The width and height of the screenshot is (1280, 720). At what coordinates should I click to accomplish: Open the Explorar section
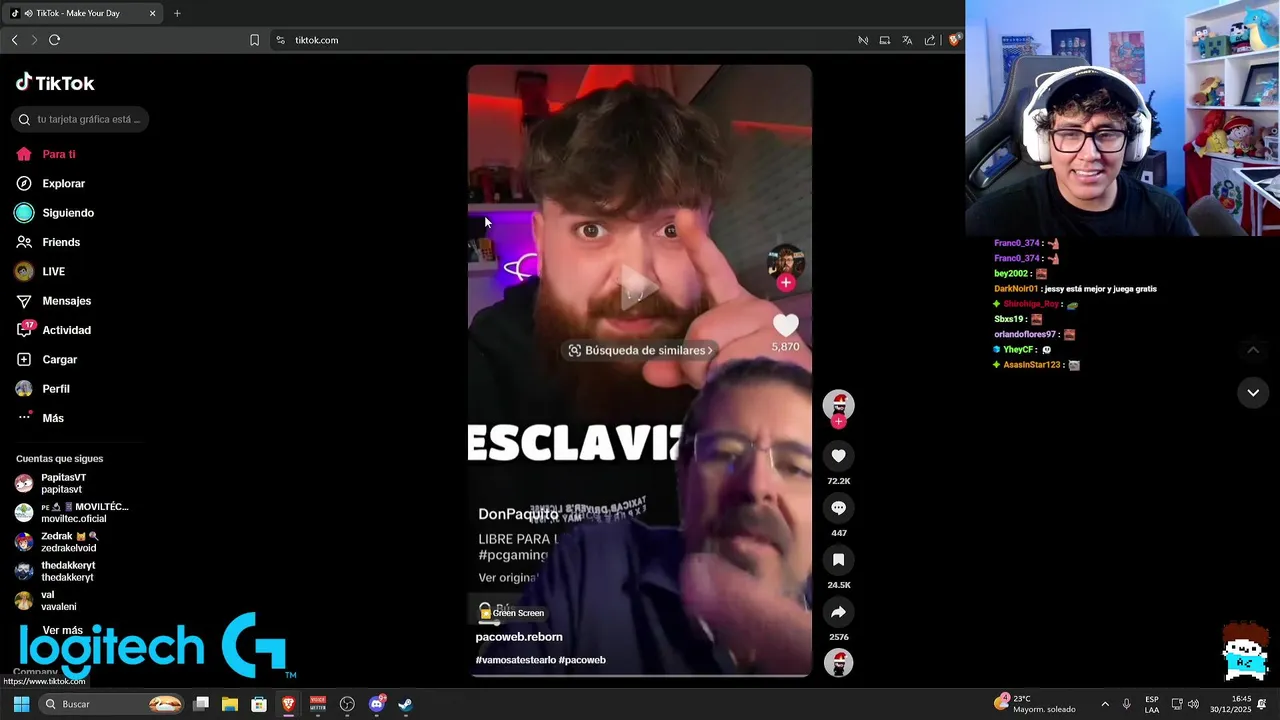pyautogui.click(x=51, y=183)
